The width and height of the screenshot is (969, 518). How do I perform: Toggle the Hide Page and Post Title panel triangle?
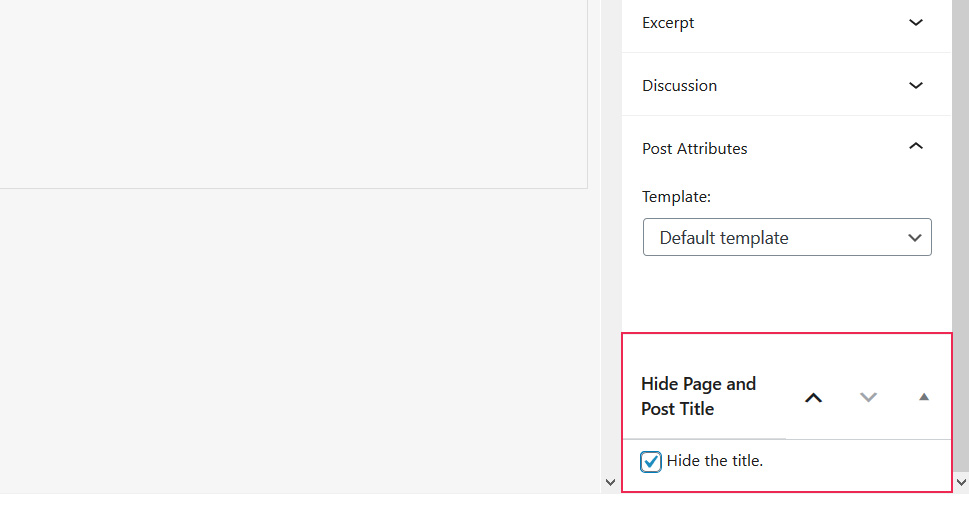[x=924, y=397]
